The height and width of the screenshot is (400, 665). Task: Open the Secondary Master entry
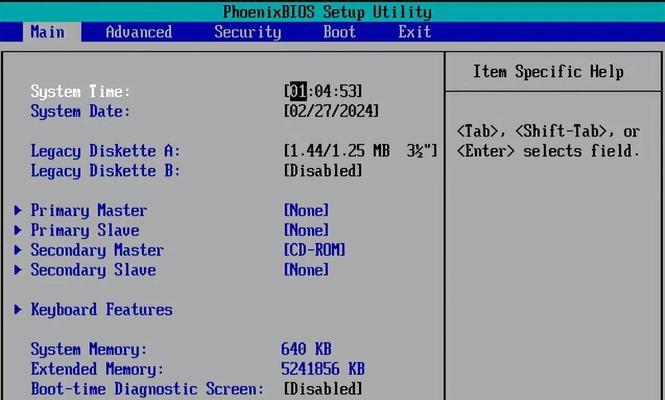pyautogui.click(x=97, y=250)
